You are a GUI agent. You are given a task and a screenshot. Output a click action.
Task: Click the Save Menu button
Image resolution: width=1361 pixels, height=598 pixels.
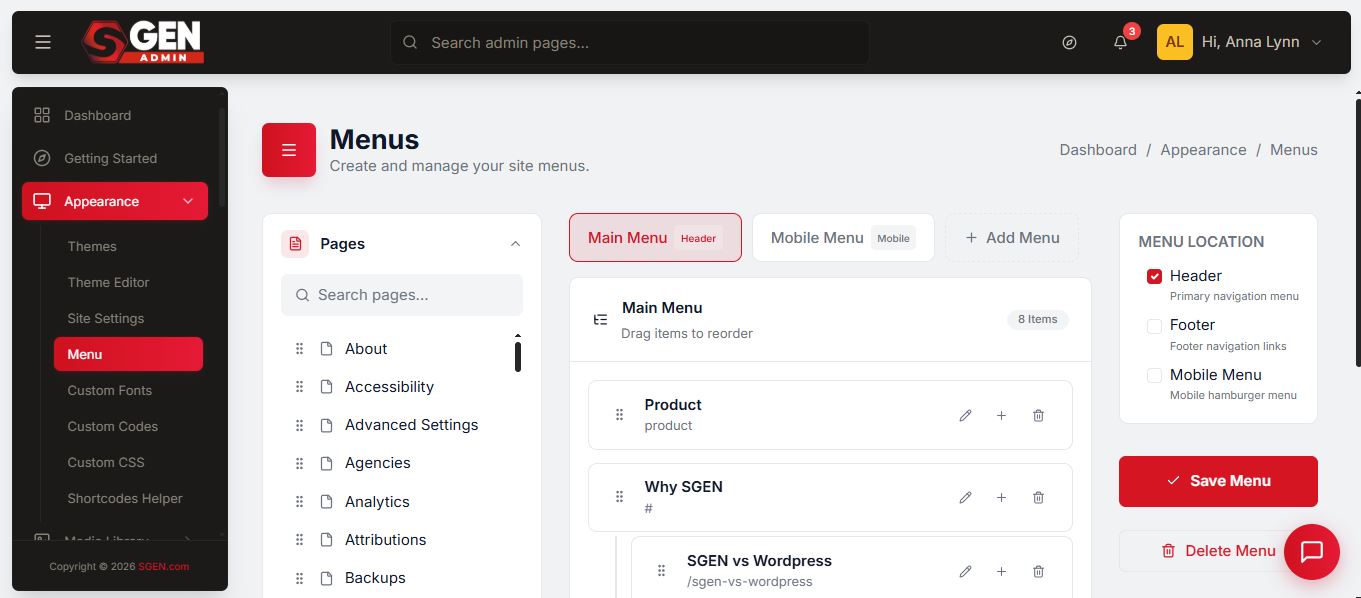pyautogui.click(x=1218, y=481)
